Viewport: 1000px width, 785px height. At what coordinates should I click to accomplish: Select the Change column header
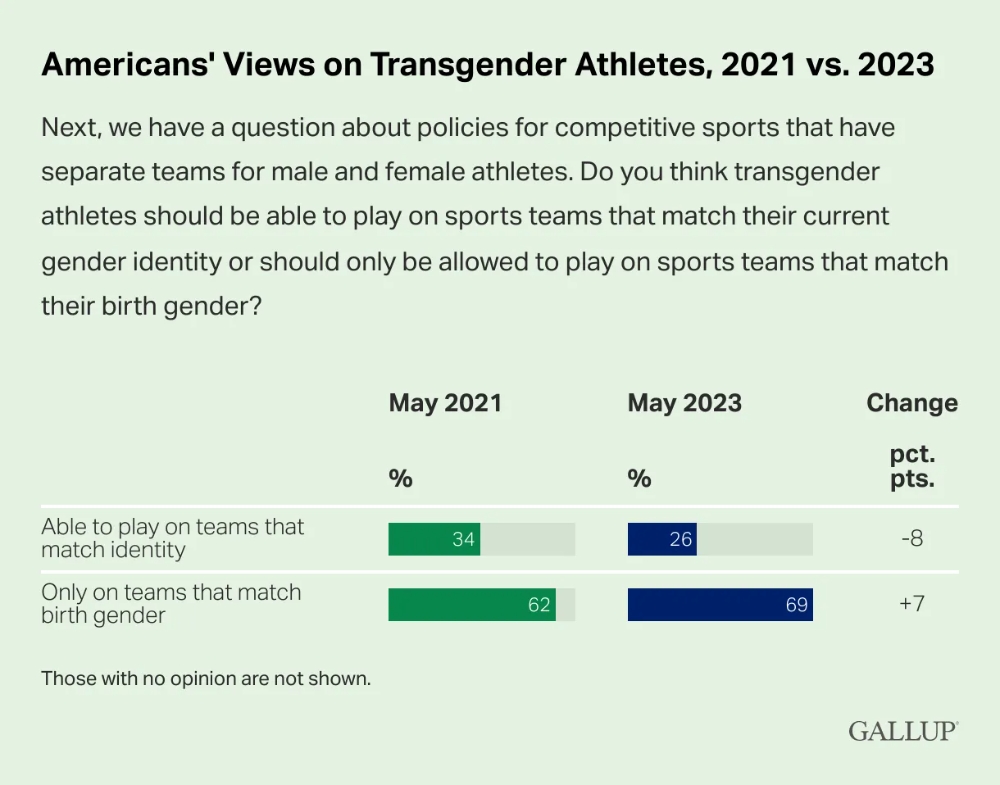click(x=912, y=403)
